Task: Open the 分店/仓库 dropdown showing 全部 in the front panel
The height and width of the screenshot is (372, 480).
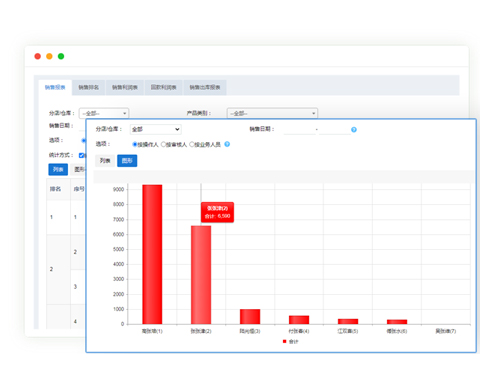Action: coord(156,129)
